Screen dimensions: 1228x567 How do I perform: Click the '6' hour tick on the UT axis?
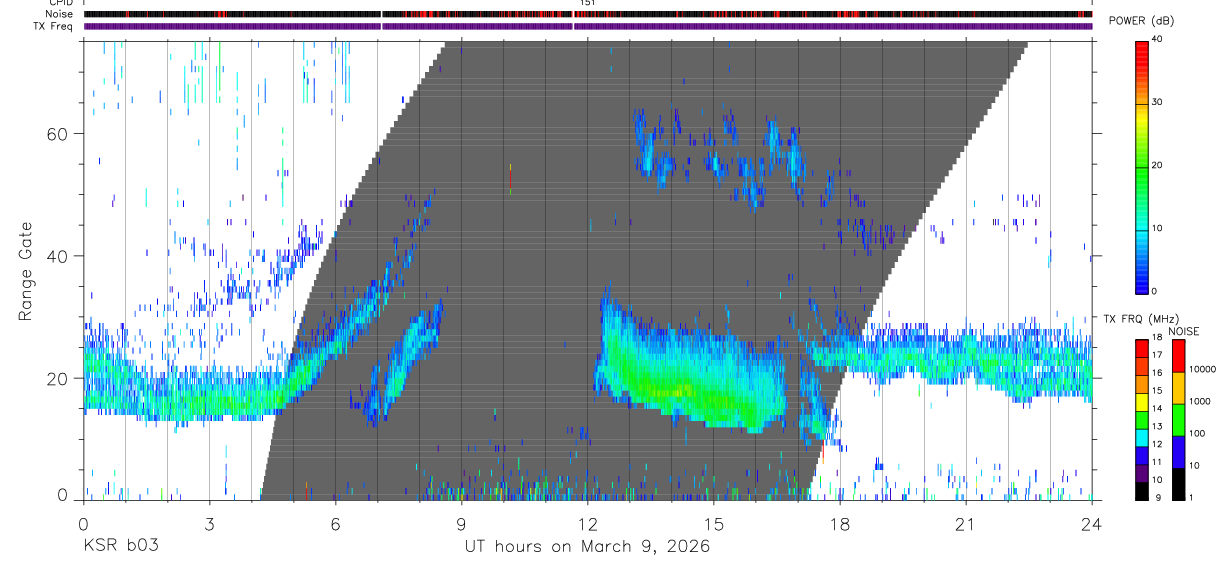tap(335, 524)
